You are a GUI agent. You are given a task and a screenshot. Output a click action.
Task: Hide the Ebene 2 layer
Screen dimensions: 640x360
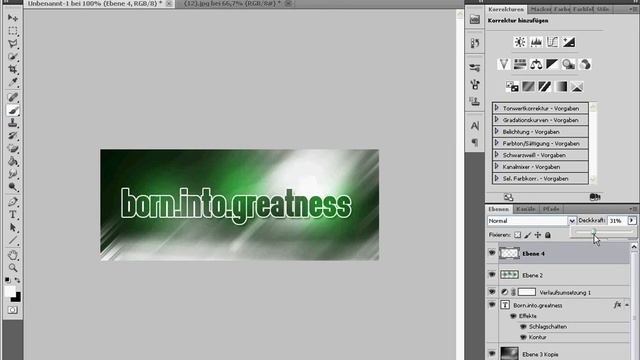492,275
